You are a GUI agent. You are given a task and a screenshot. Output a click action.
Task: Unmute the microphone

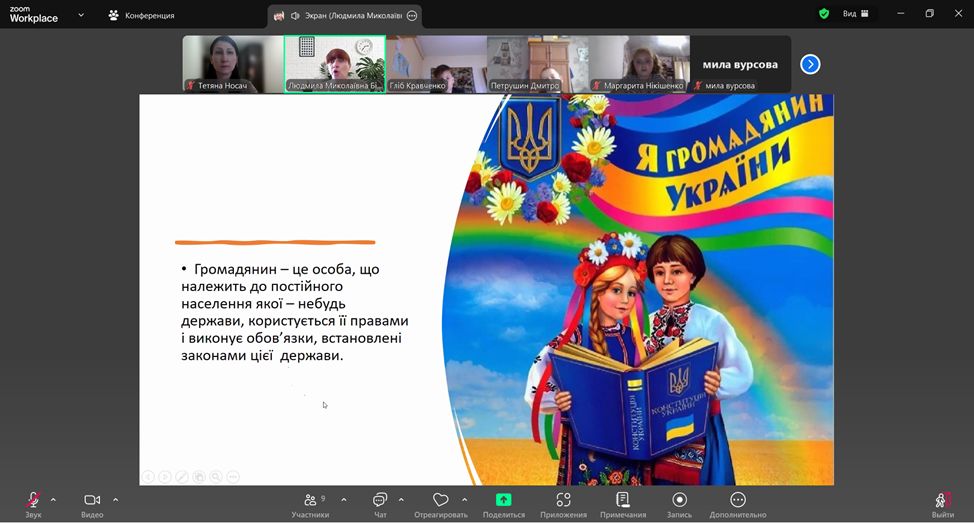click(33, 501)
